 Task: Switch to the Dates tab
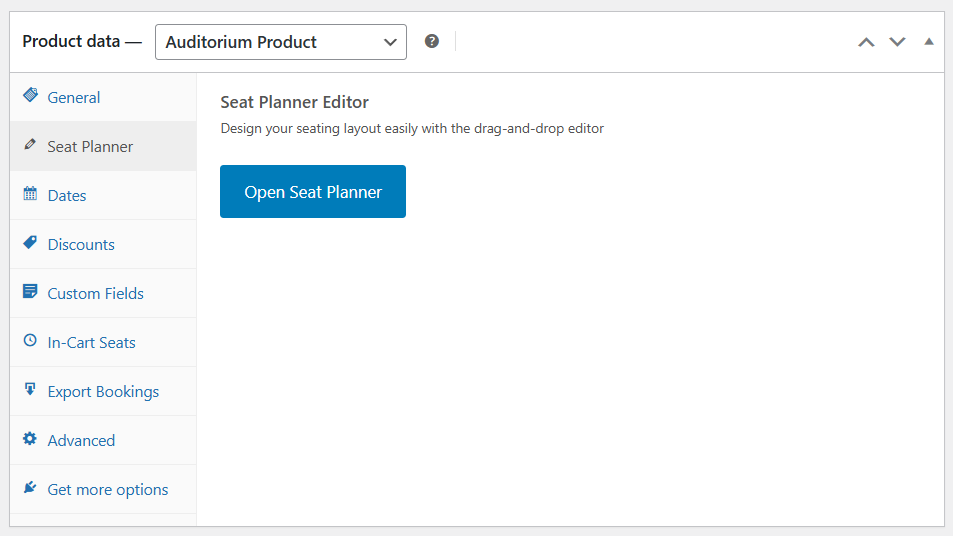pyautogui.click(x=67, y=195)
